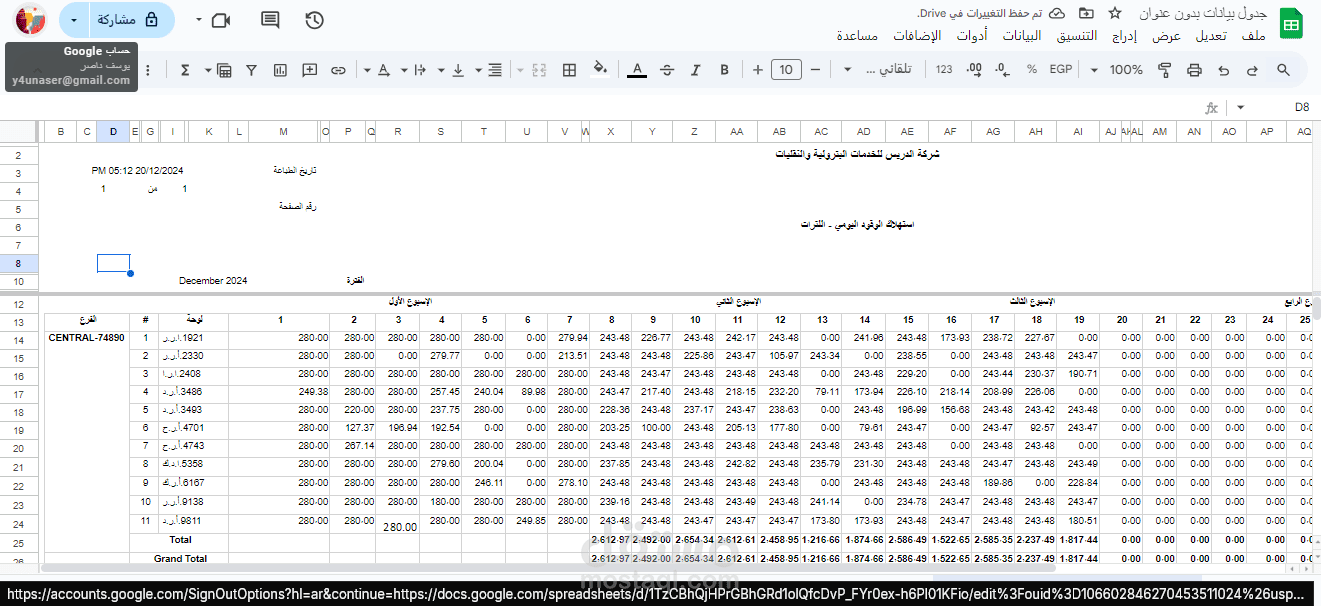Screen dimensions: 1321x606
Task: Open the borders menu
Action: click(x=569, y=70)
